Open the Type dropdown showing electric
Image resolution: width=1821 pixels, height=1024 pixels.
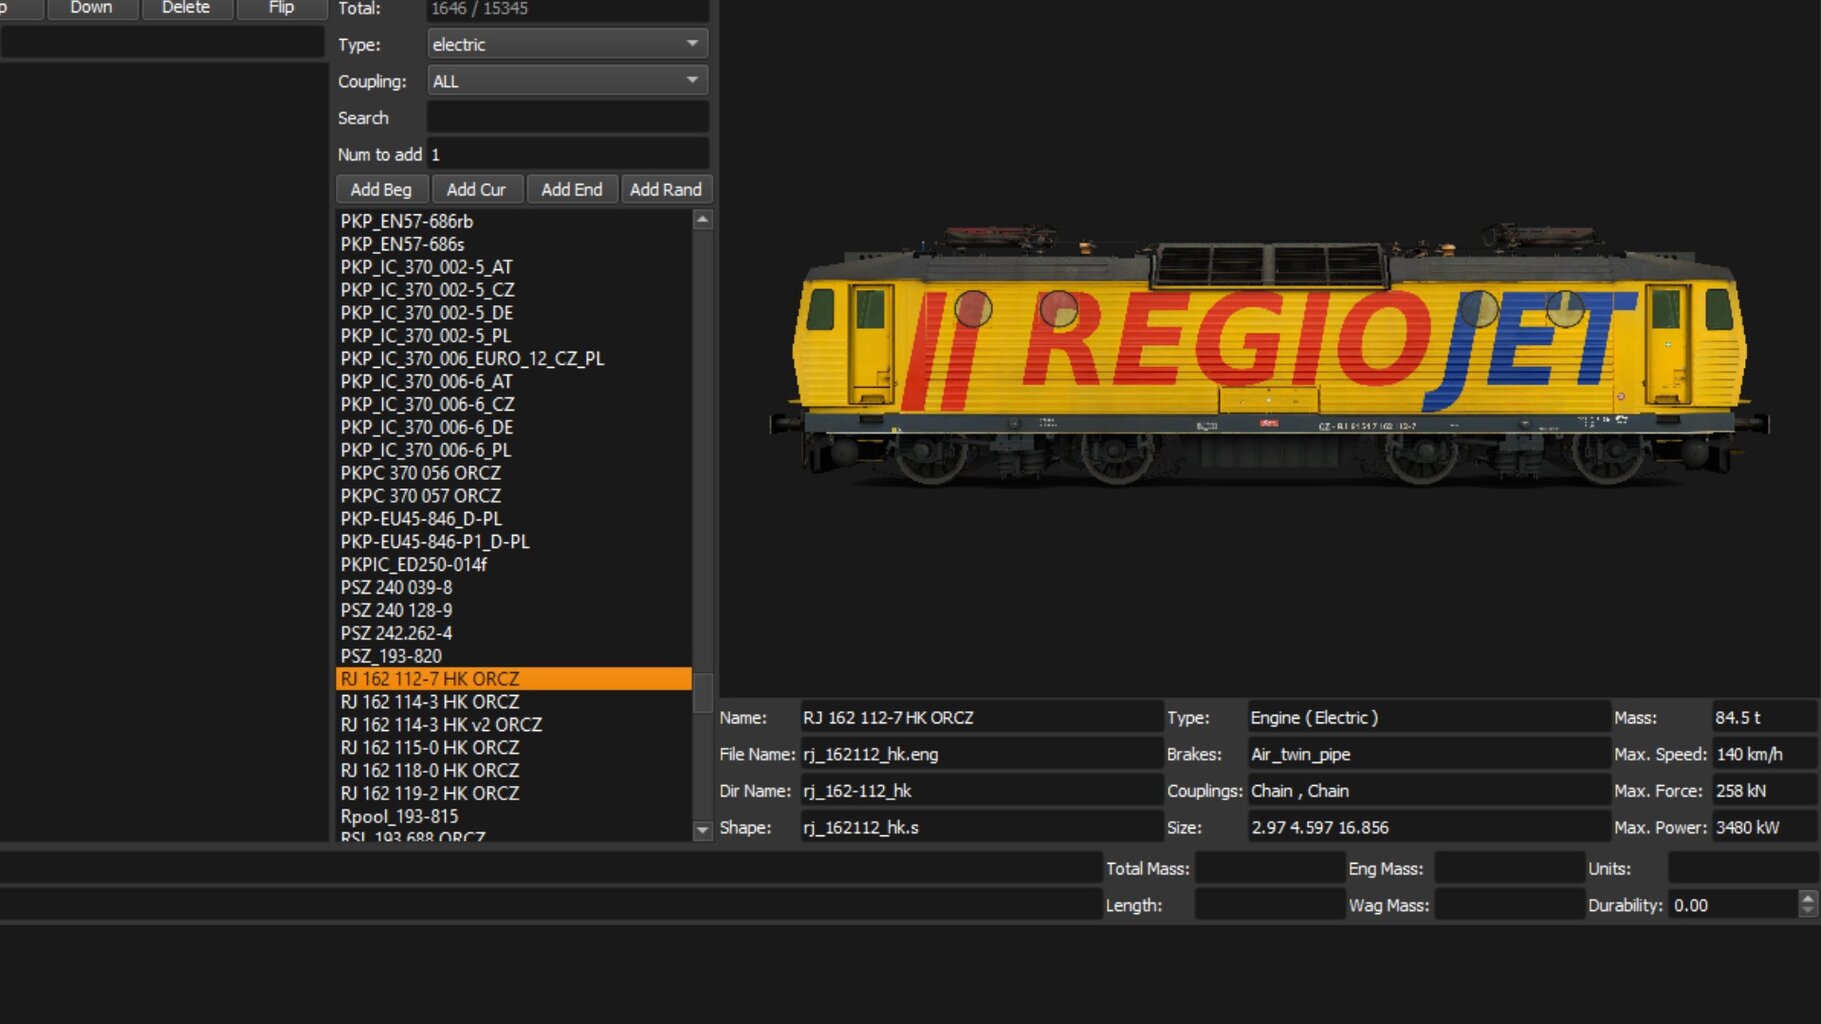coord(566,44)
